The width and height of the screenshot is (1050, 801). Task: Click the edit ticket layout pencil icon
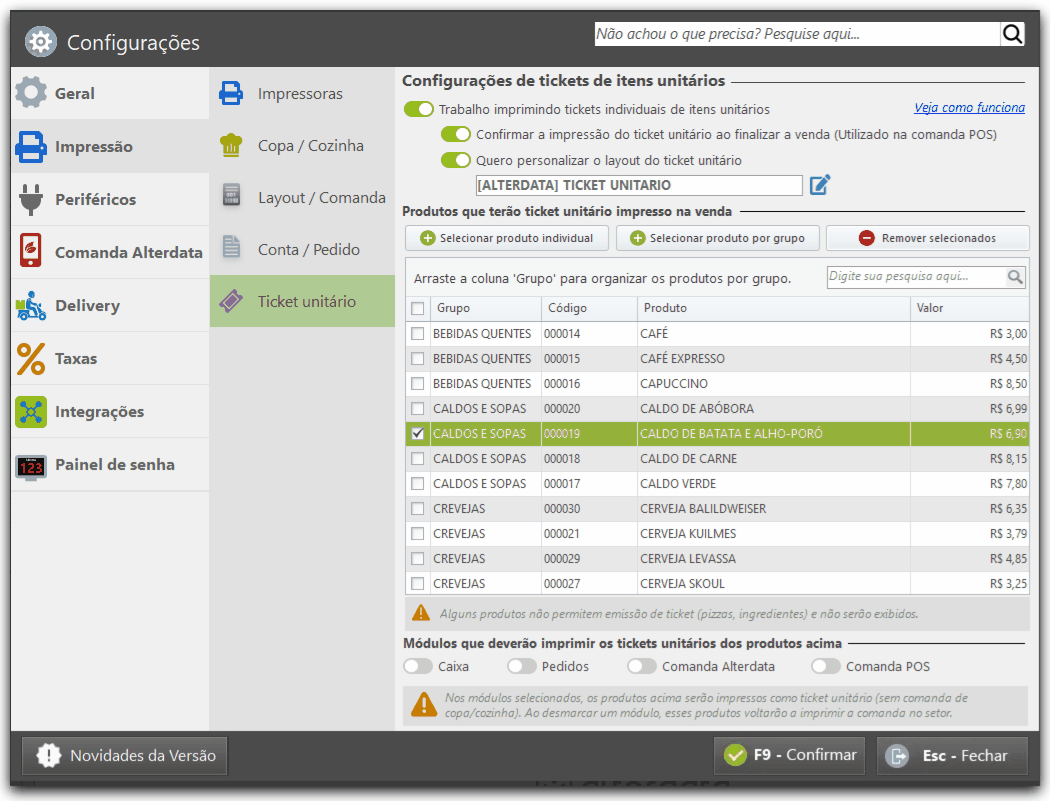point(820,185)
